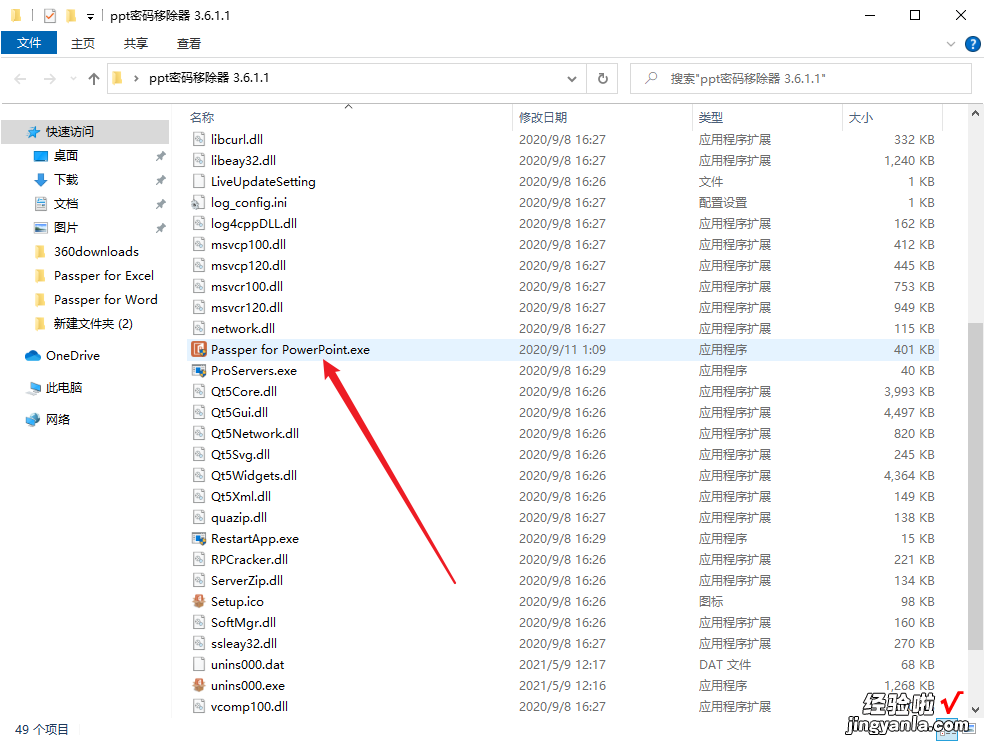Click the OneDrive cloud icon
985x742 pixels.
pyautogui.click(x=33, y=356)
